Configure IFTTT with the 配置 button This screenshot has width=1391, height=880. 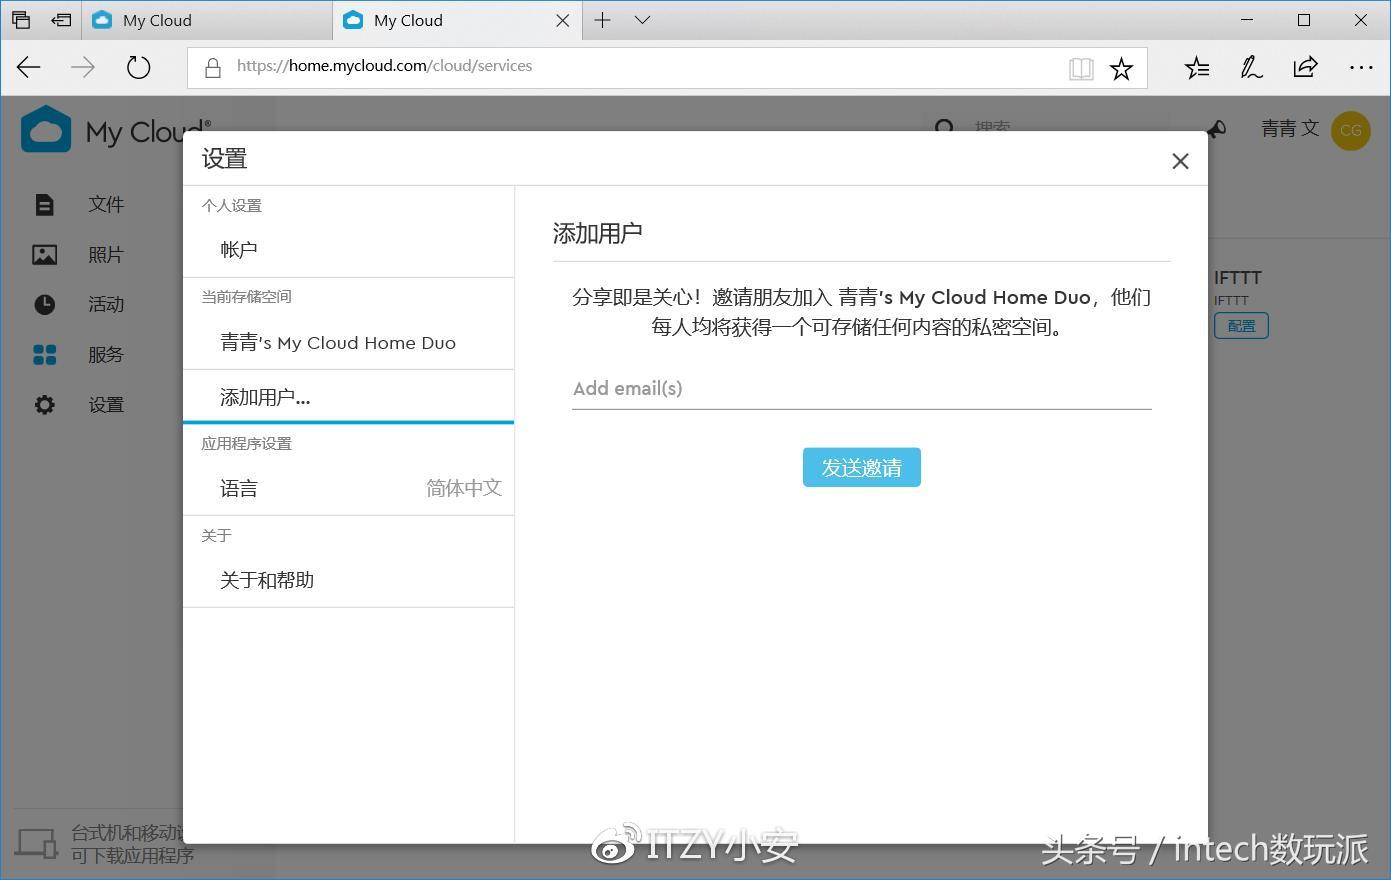[x=1240, y=325]
